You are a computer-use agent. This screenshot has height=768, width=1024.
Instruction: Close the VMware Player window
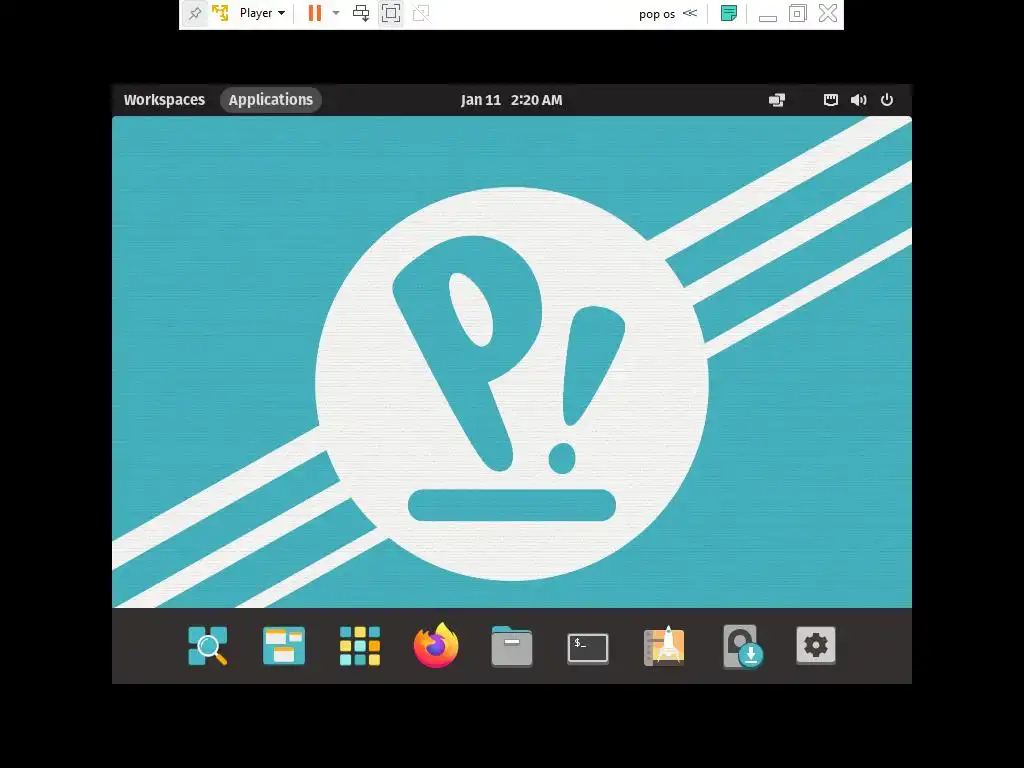[828, 13]
